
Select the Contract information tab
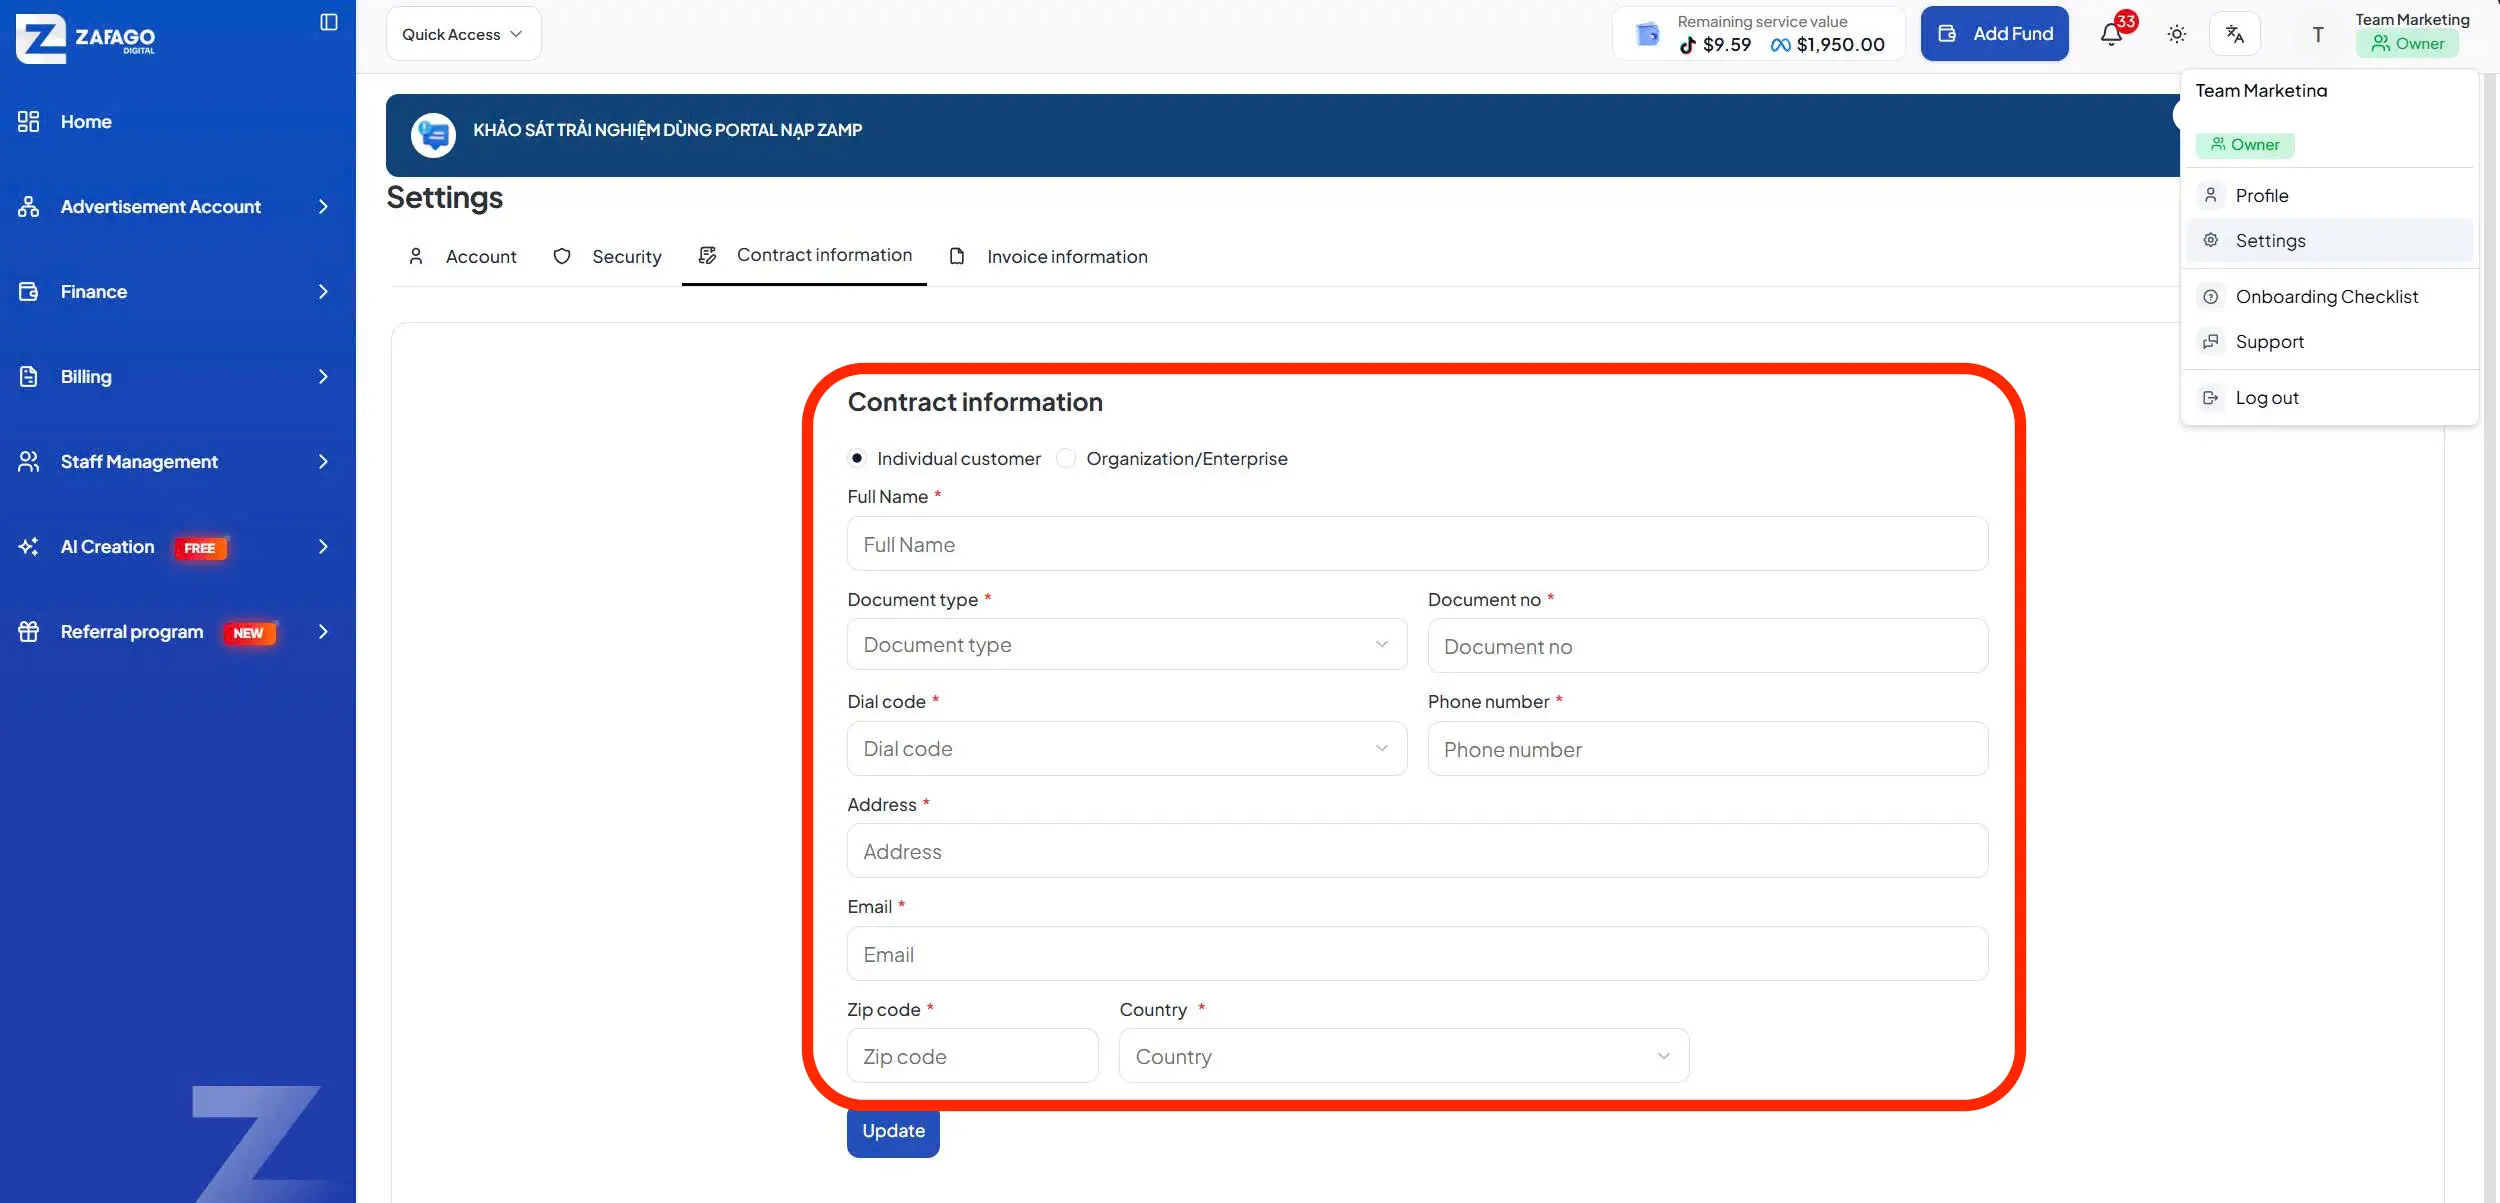[x=805, y=256]
